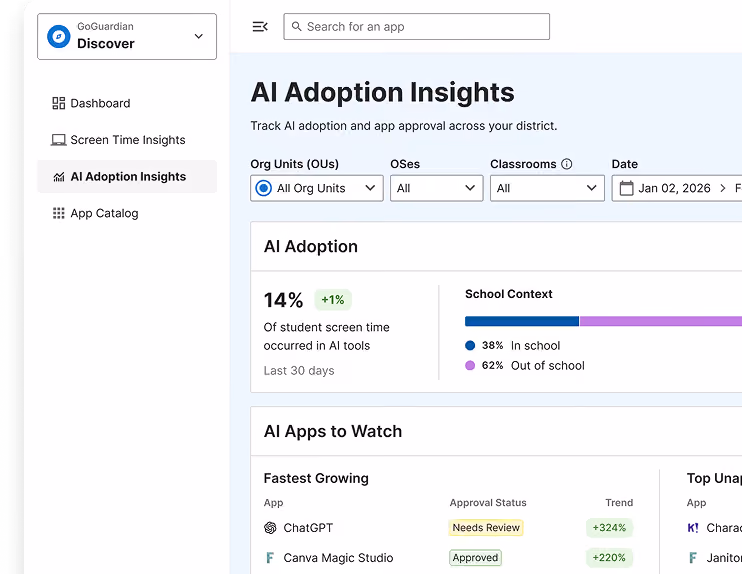
Task: Click the +324% trend badge
Action: [x=609, y=528]
